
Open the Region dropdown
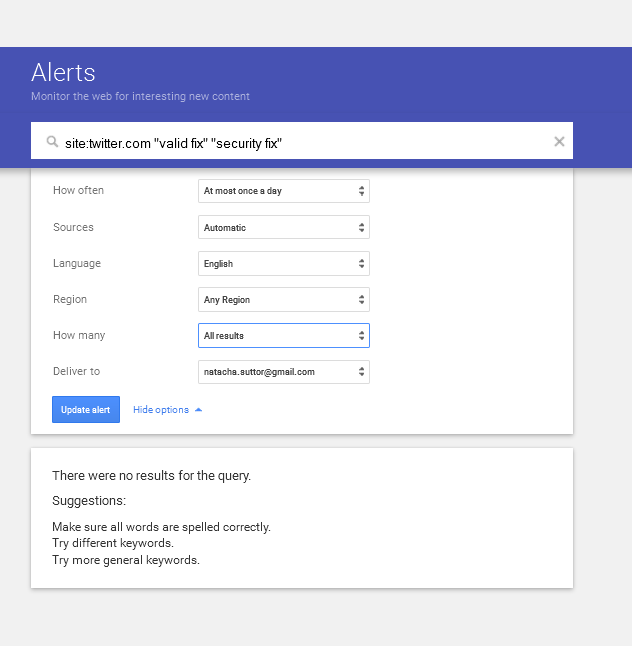coord(284,300)
